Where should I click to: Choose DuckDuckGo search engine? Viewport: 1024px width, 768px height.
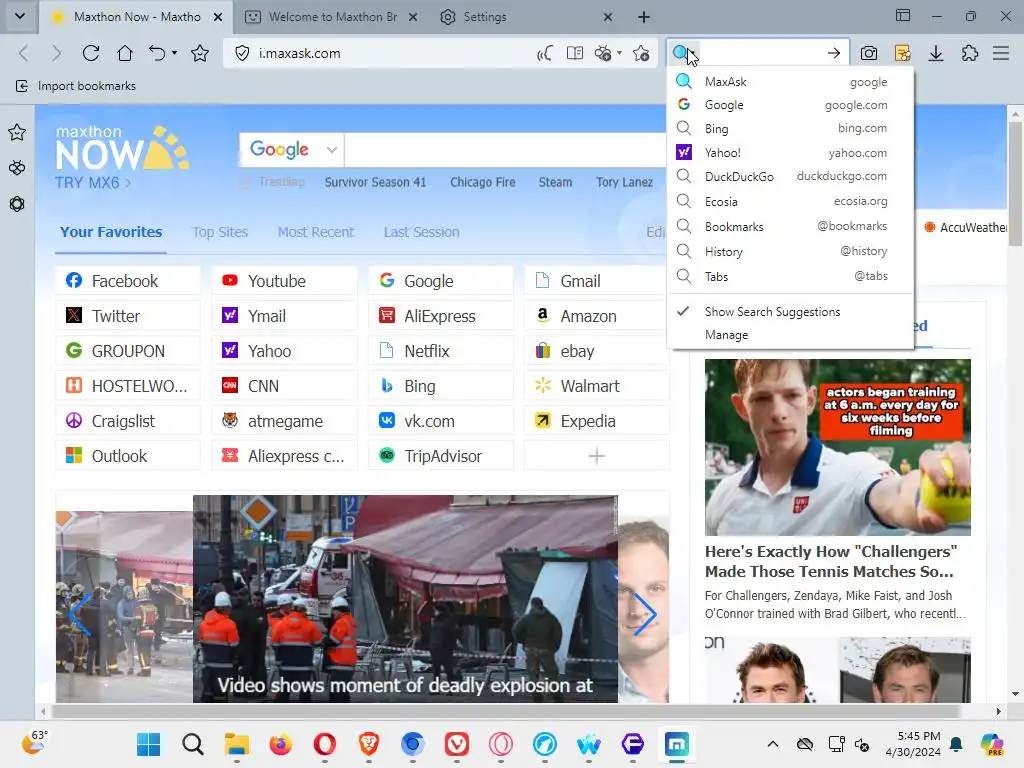coord(790,176)
